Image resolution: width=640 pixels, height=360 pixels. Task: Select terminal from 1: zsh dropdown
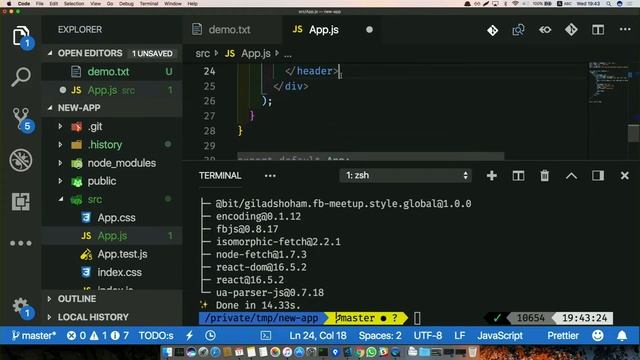pos(405,176)
